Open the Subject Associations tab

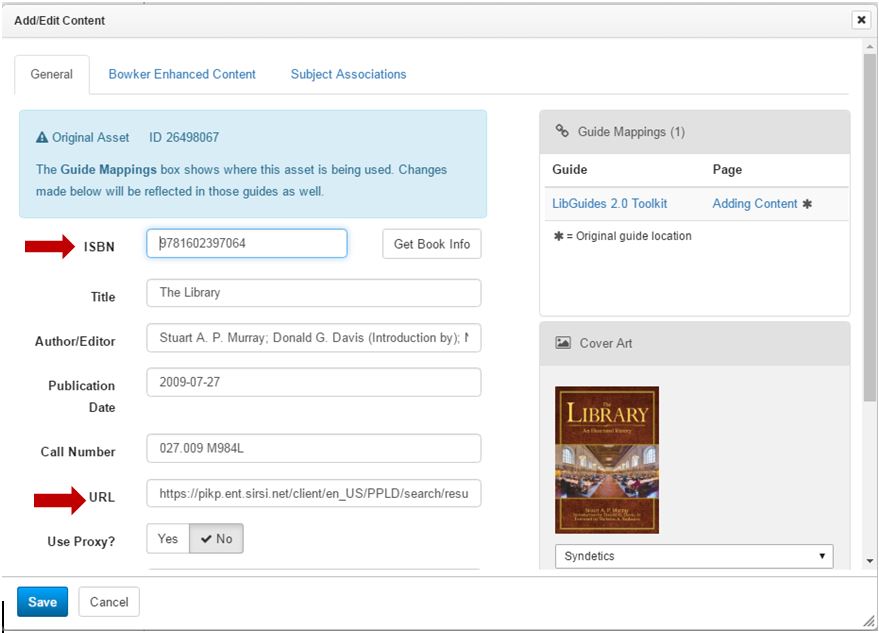point(347,74)
